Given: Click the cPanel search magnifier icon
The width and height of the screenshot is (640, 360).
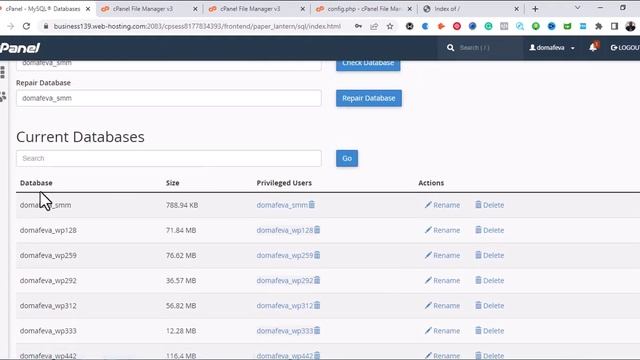Looking at the screenshot, I should [450, 48].
